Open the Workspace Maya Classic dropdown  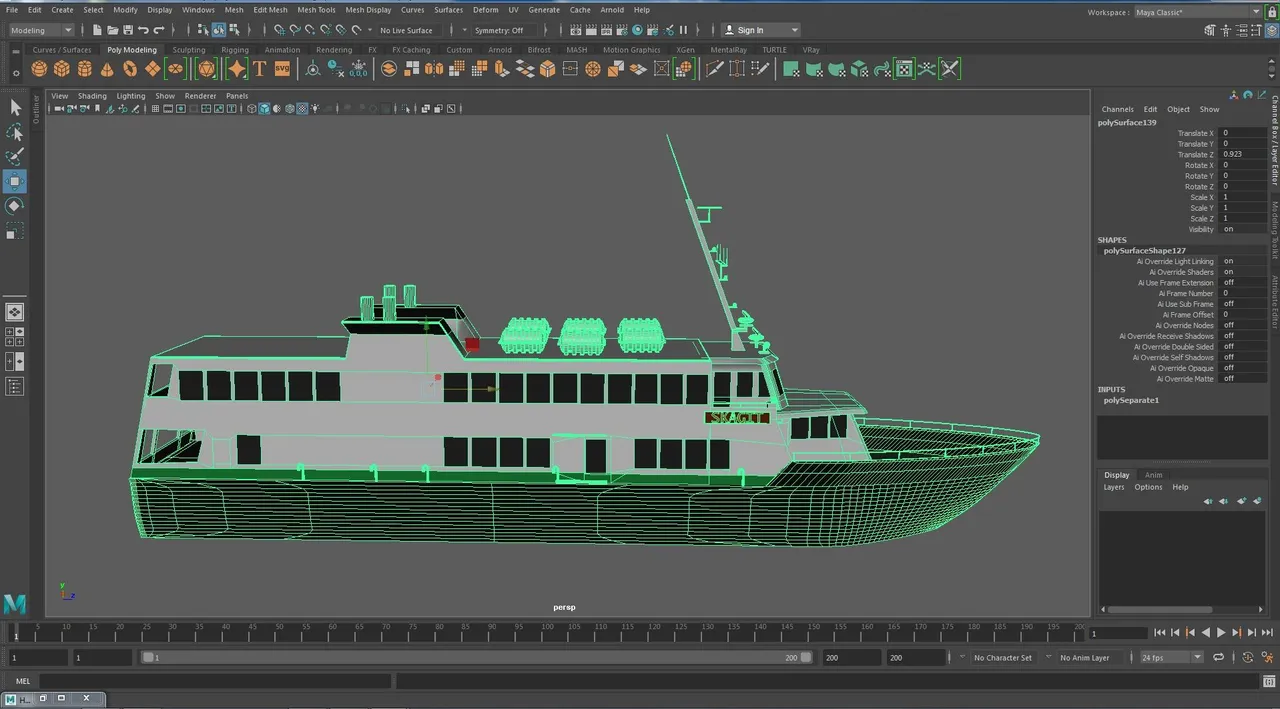[1198, 12]
